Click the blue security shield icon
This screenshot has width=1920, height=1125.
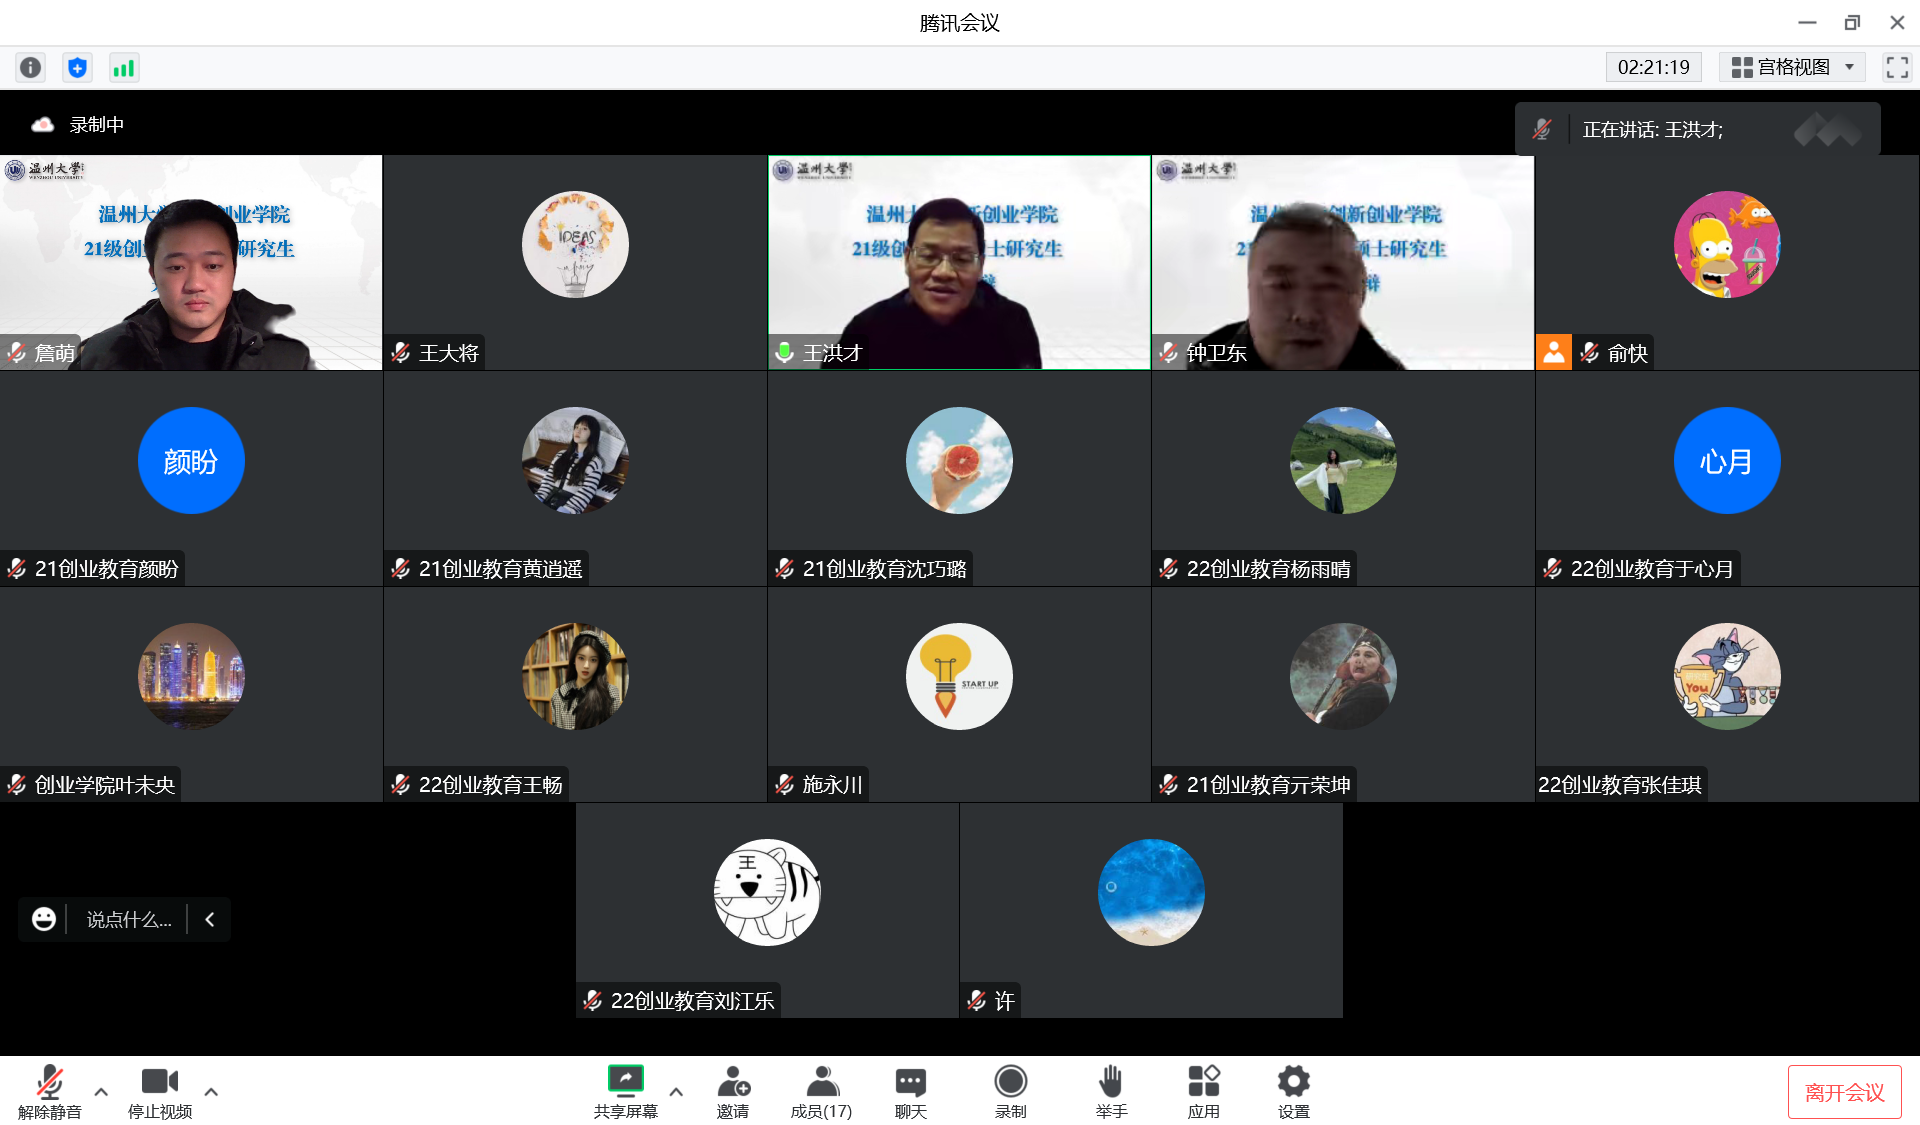click(x=77, y=67)
